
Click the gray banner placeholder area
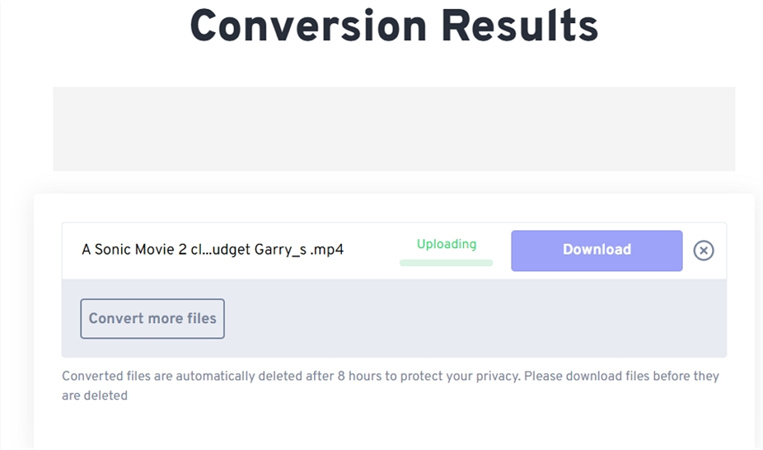click(x=393, y=128)
